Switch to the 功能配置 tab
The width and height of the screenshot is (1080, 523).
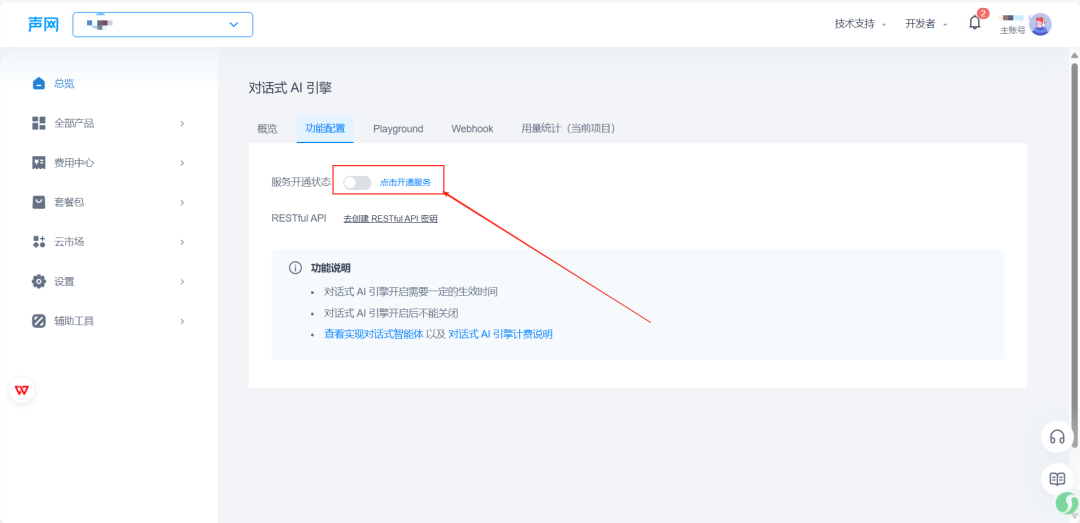click(325, 129)
